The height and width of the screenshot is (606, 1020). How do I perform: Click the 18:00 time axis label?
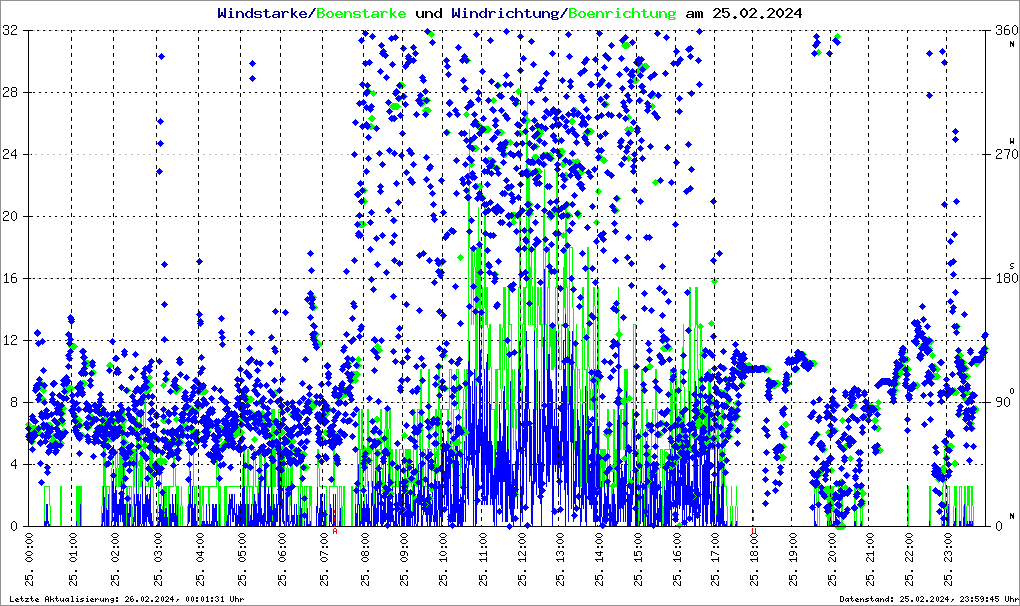coord(753,559)
